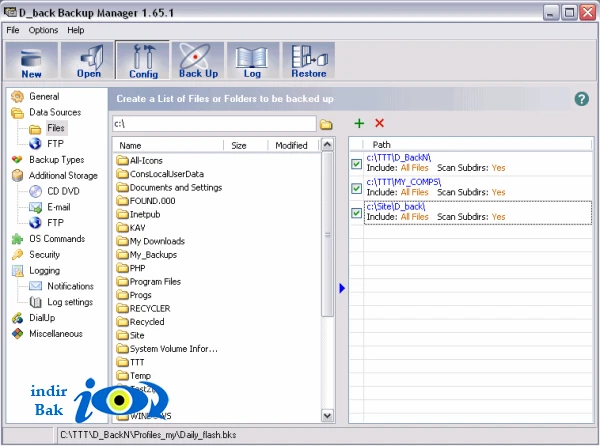600x446 pixels.
Task: Click the green plus add icon
Action: click(359, 123)
